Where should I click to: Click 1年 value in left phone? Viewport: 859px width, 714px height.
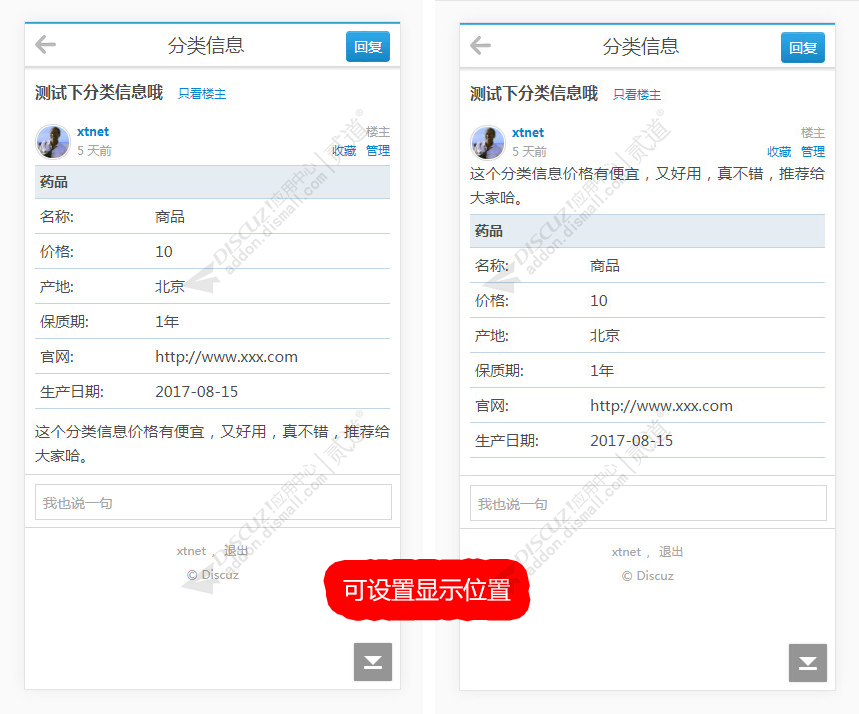[167, 322]
